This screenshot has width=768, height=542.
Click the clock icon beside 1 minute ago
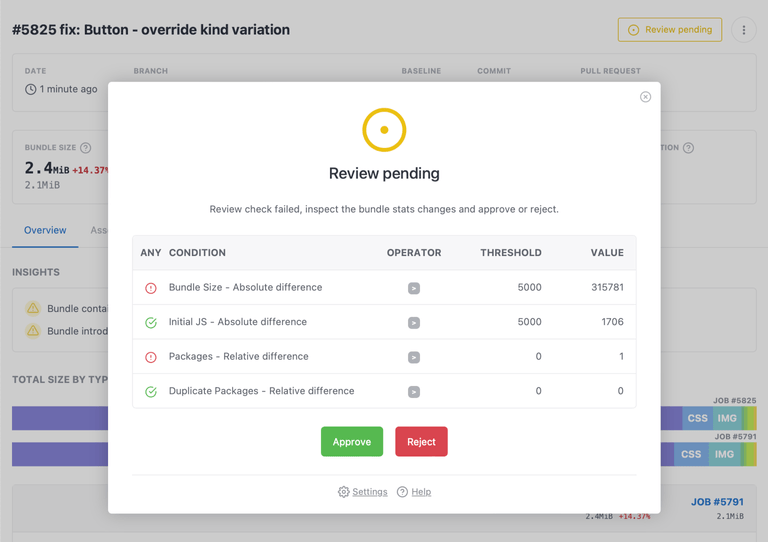coord(30,89)
